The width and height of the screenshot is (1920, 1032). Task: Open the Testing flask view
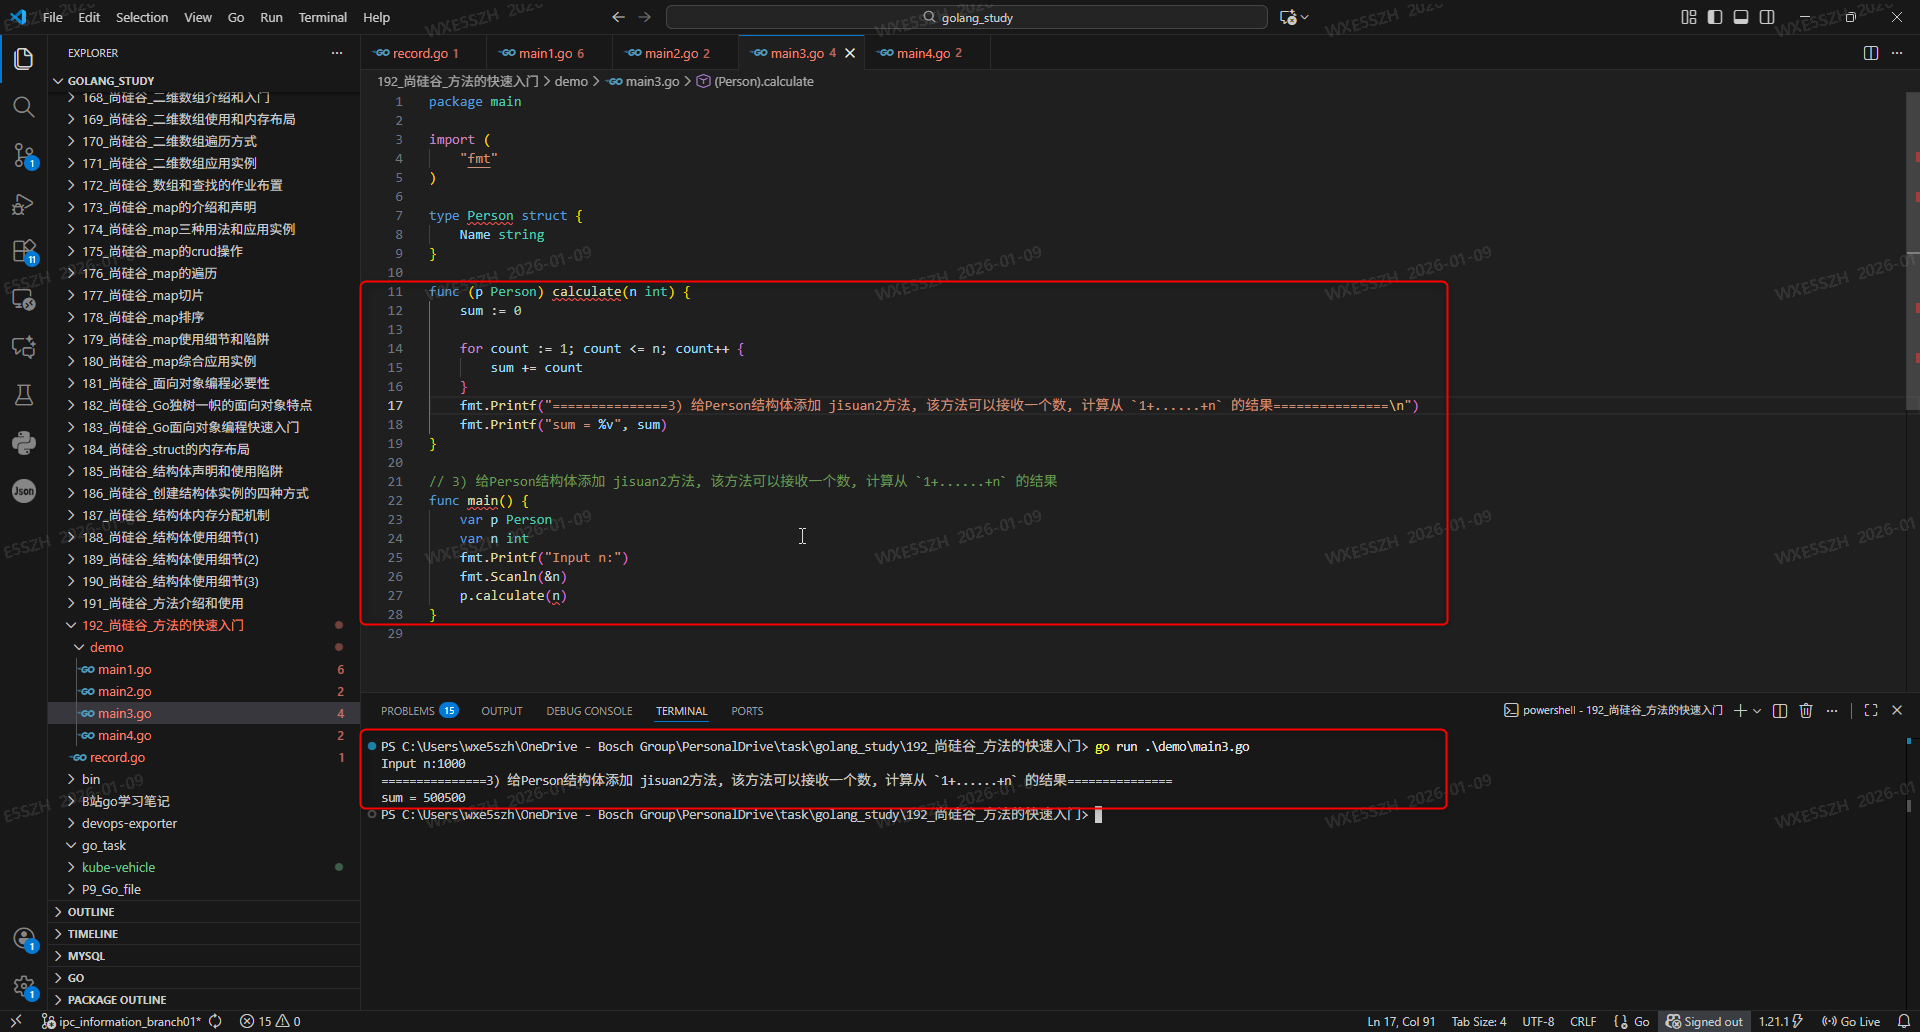[x=24, y=395]
